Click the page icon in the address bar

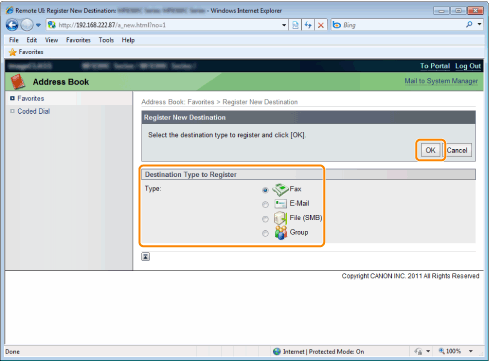pos(52,25)
